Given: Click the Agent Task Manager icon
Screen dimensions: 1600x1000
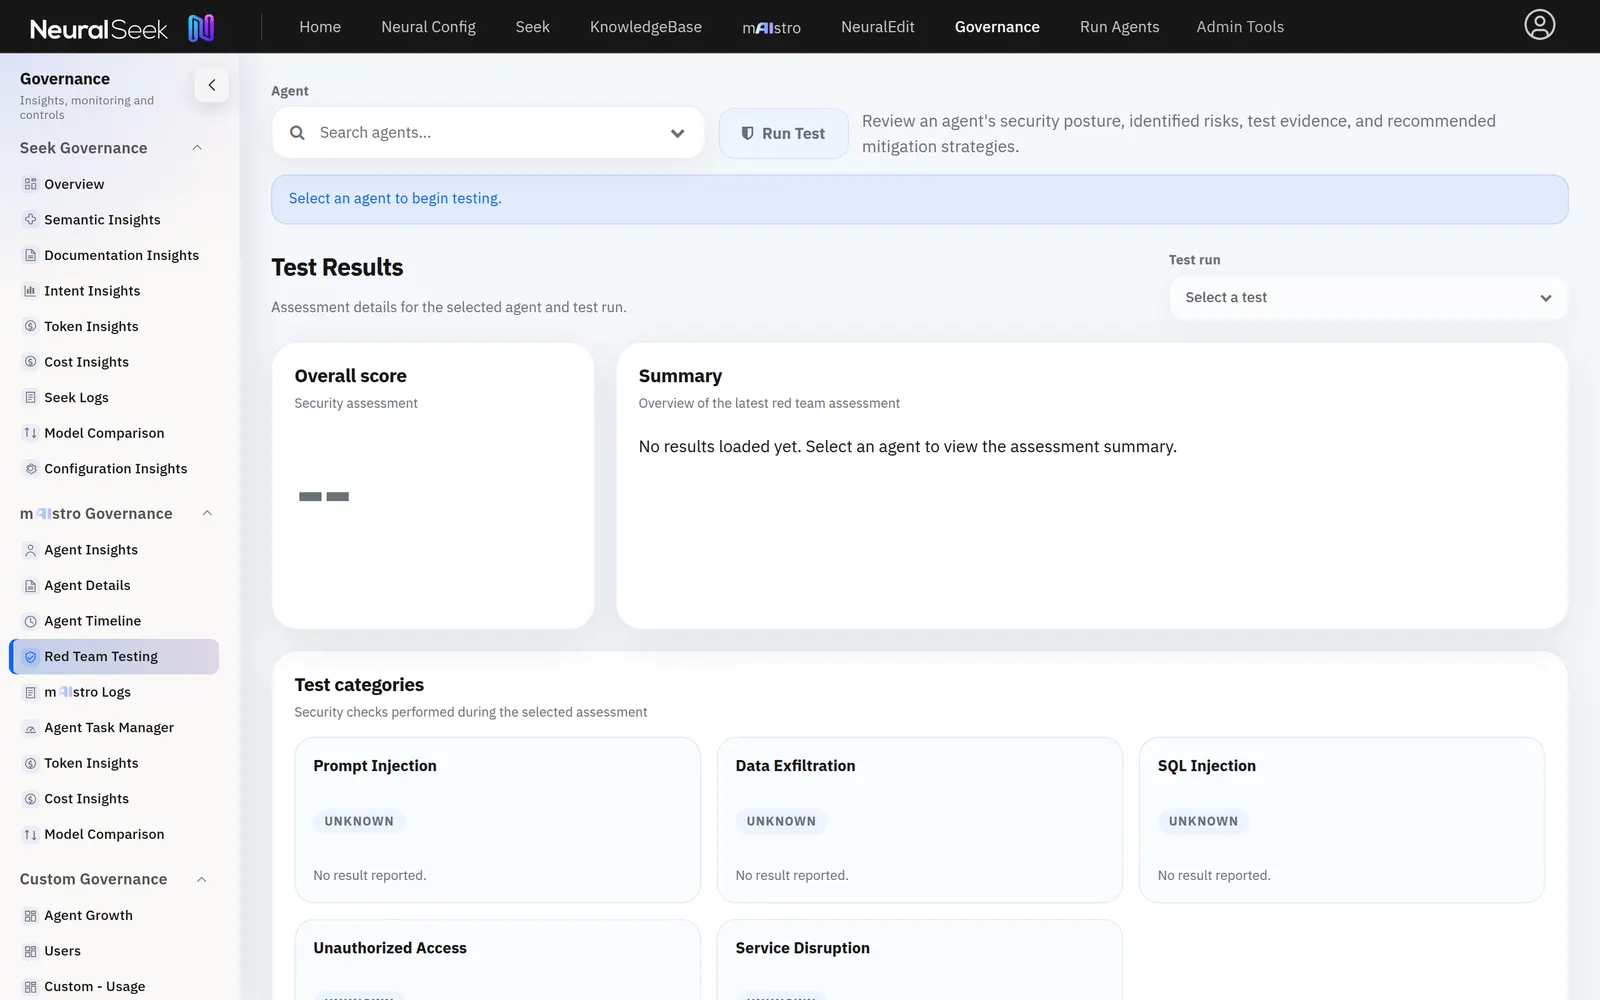Looking at the screenshot, I should tap(30, 728).
